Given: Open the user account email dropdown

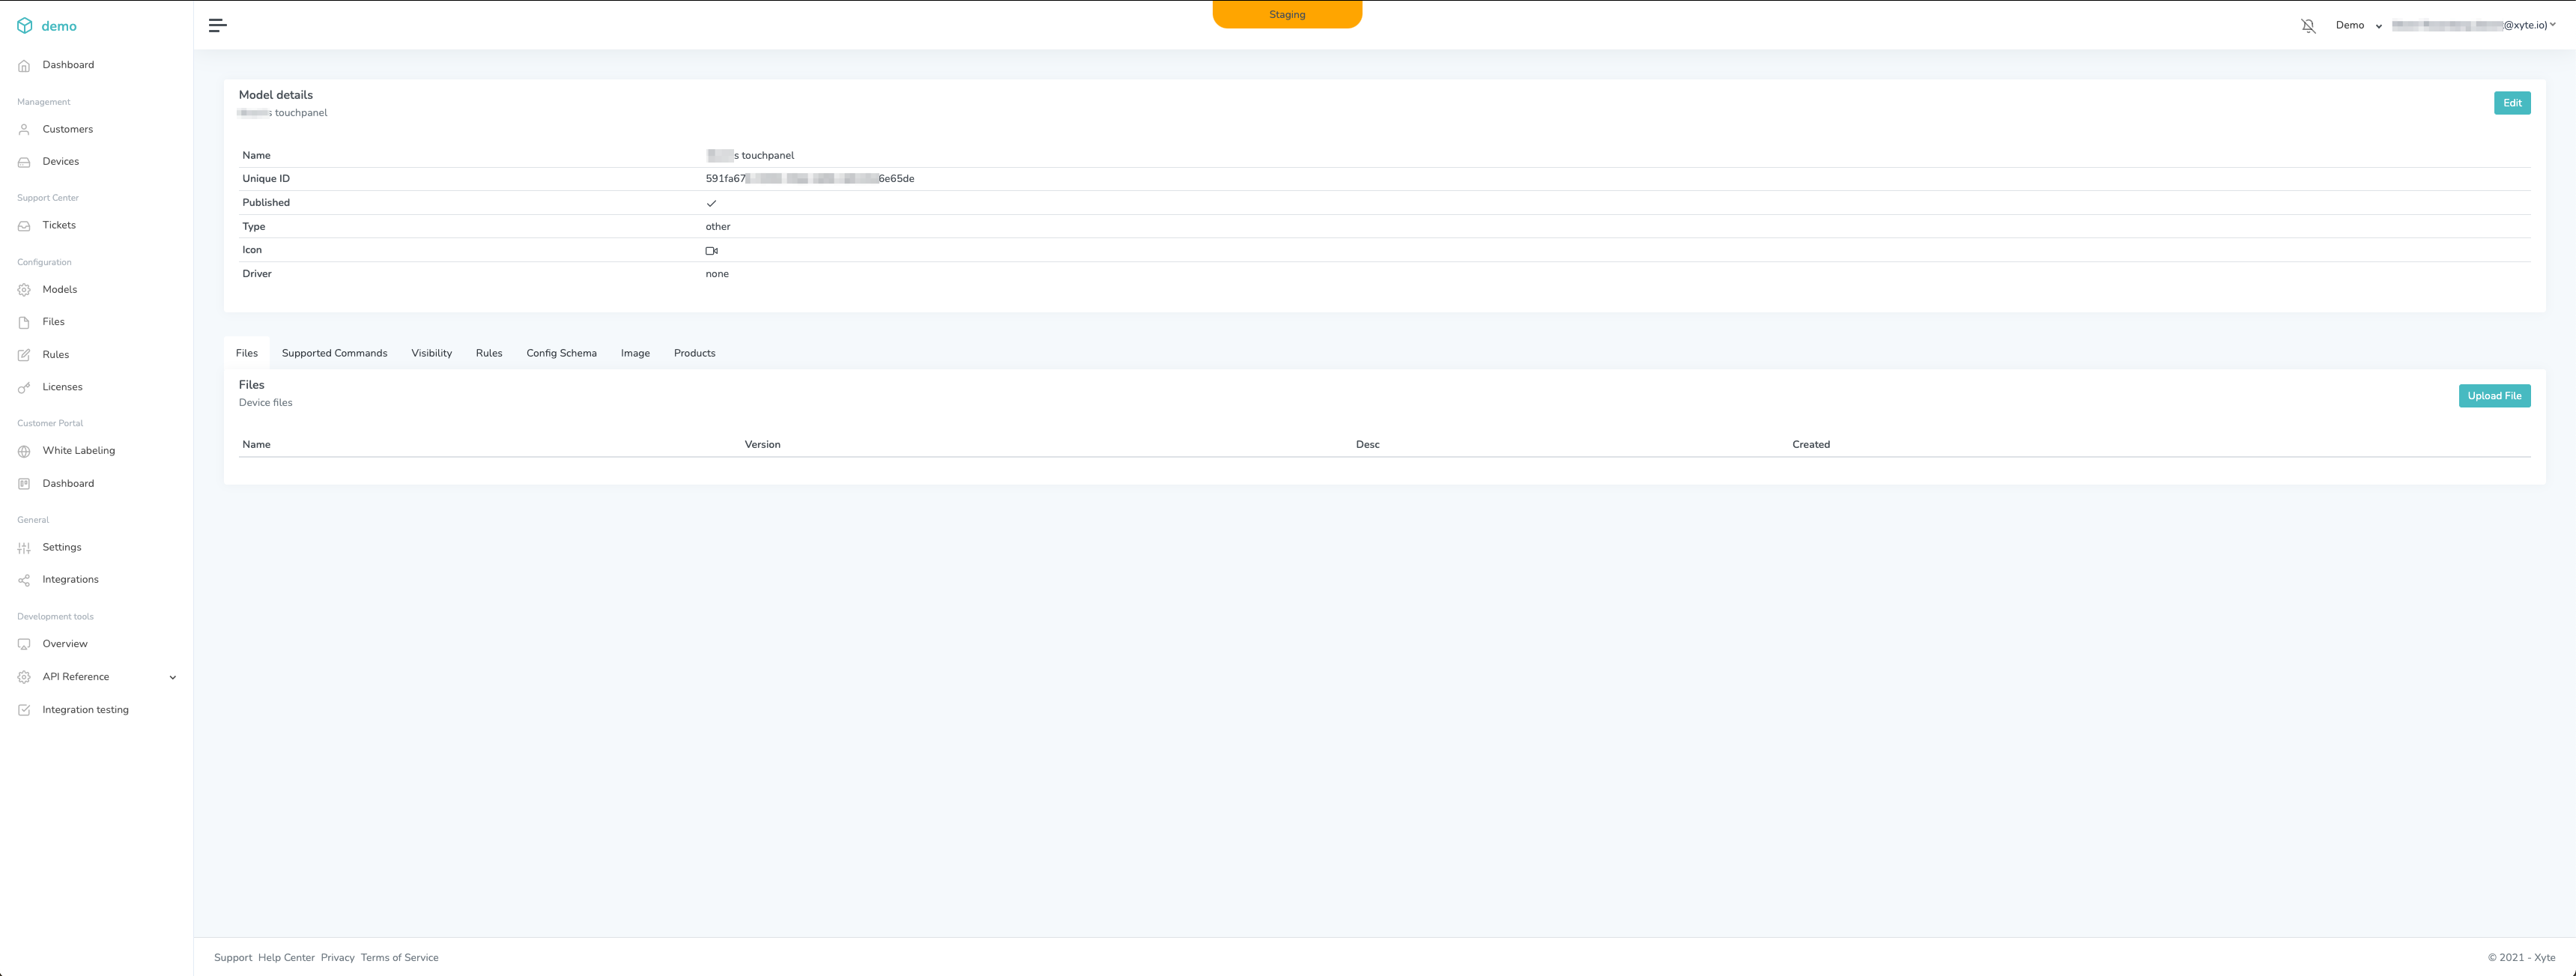Looking at the screenshot, I should click(2474, 26).
